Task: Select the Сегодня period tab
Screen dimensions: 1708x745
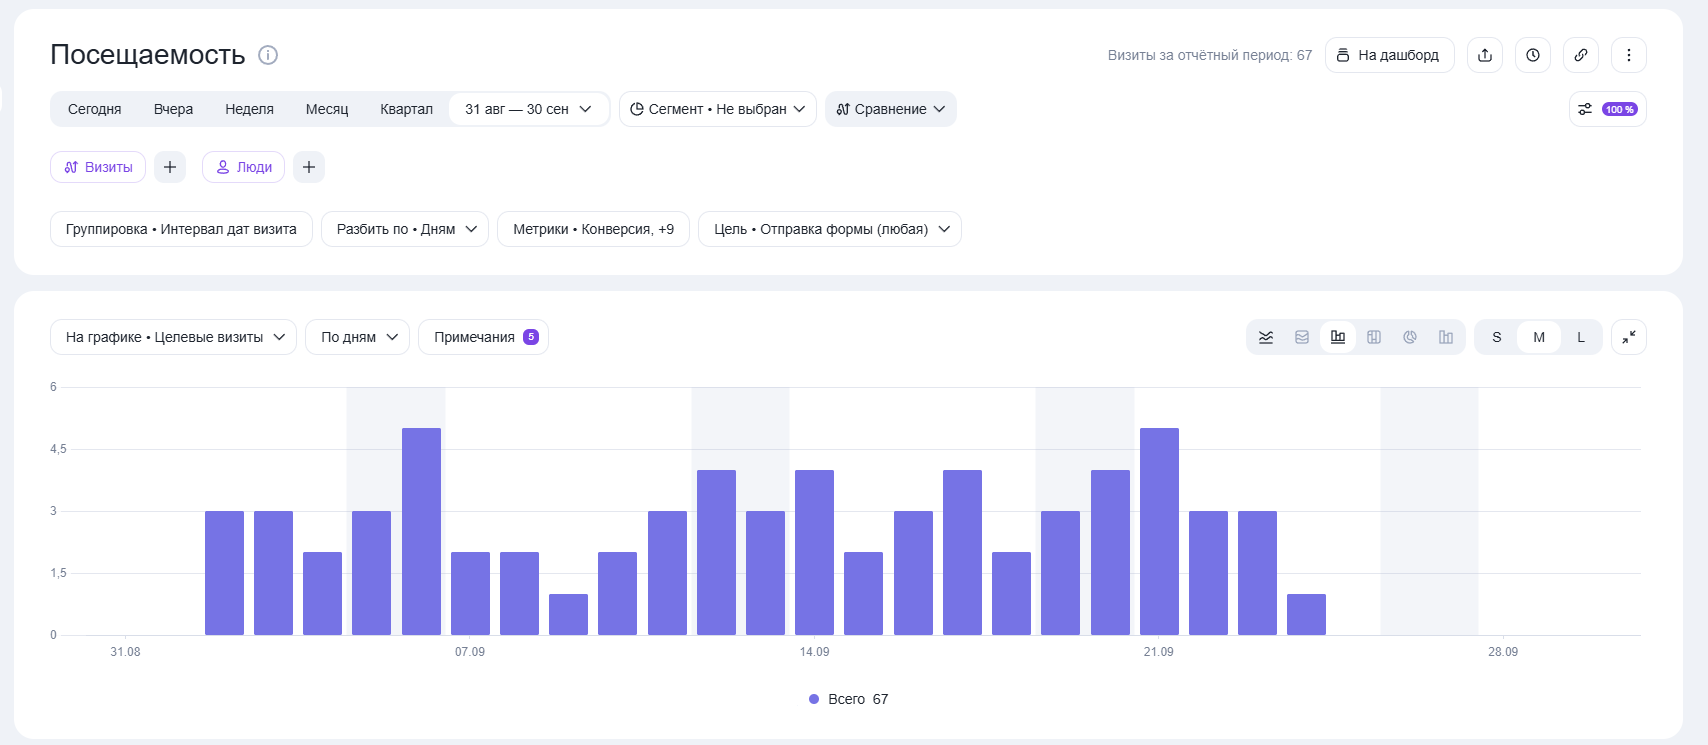Action: (x=95, y=109)
